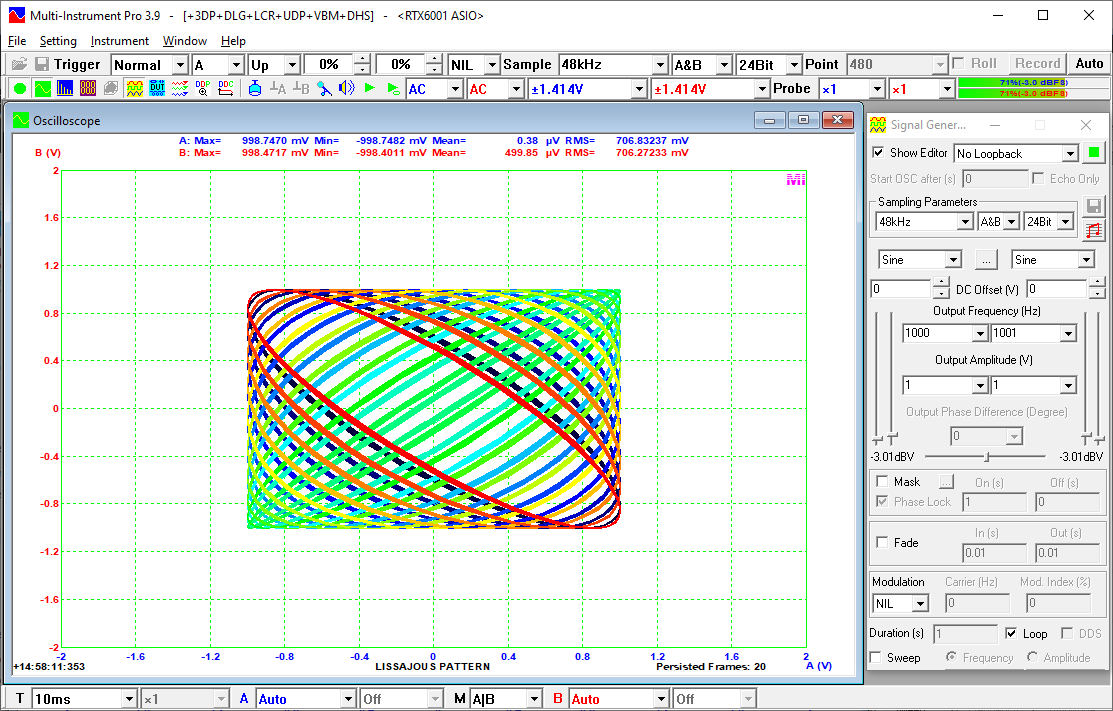Click the red music note icon in Signal Generator
1113x711 pixels.
click(x=1093, y=229)
